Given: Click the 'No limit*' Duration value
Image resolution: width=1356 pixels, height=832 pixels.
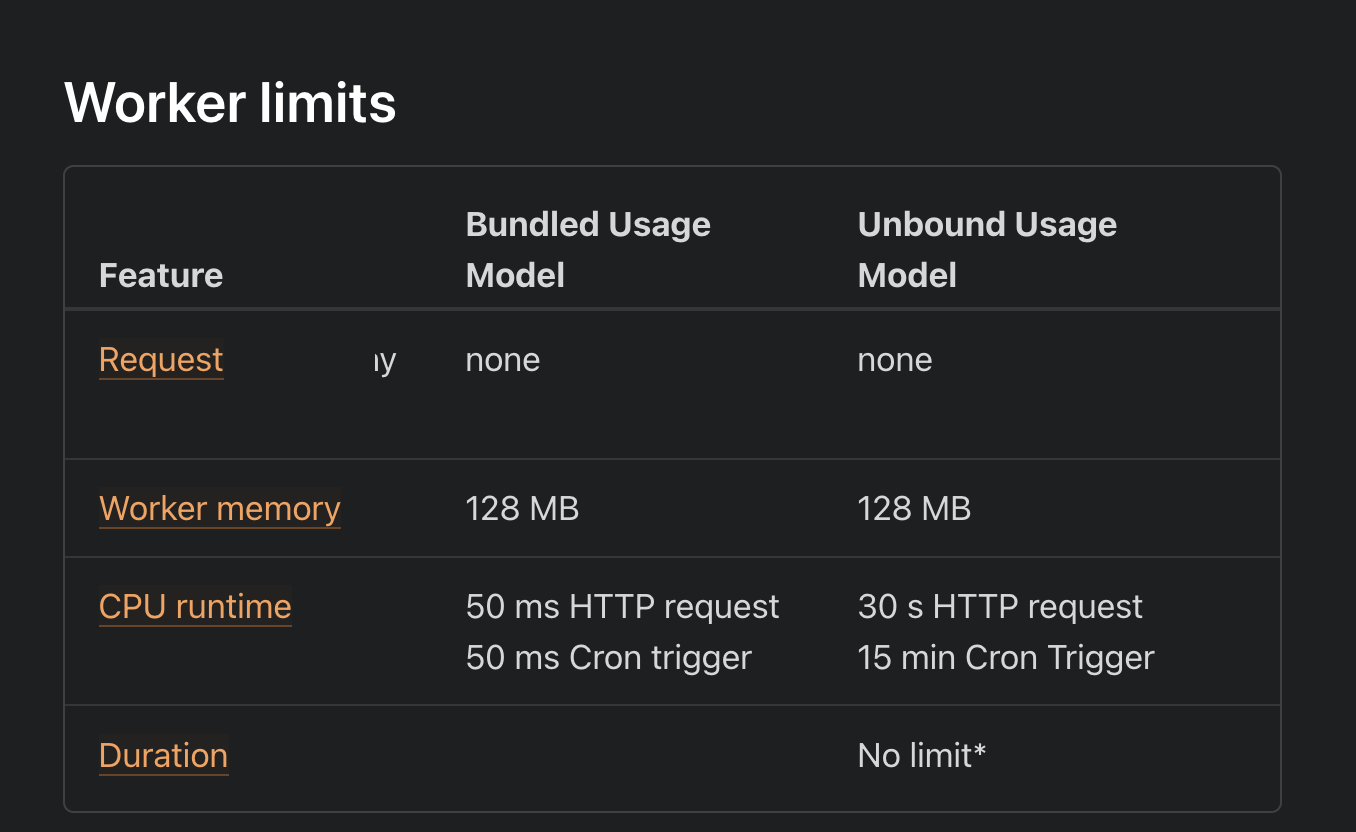Looking at the screenshot, I should tap(915, 756).
